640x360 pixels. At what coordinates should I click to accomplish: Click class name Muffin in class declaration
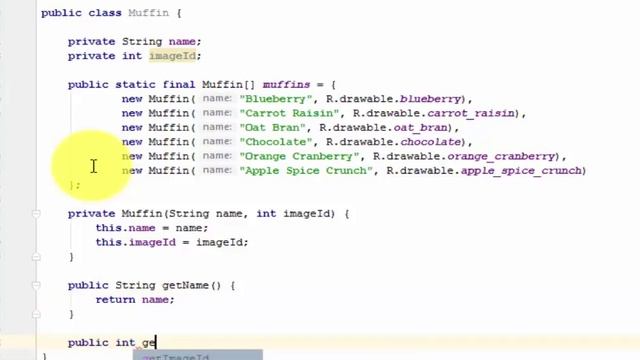149,13
